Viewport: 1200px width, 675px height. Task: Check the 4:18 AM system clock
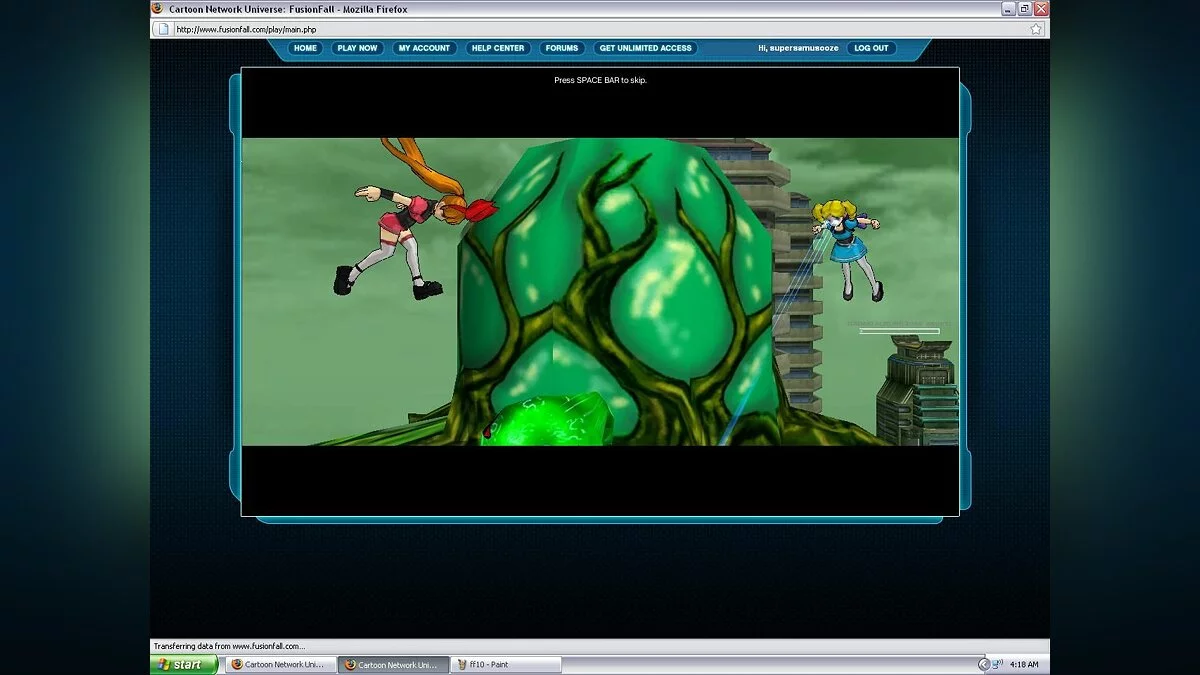click(1025, 664)
